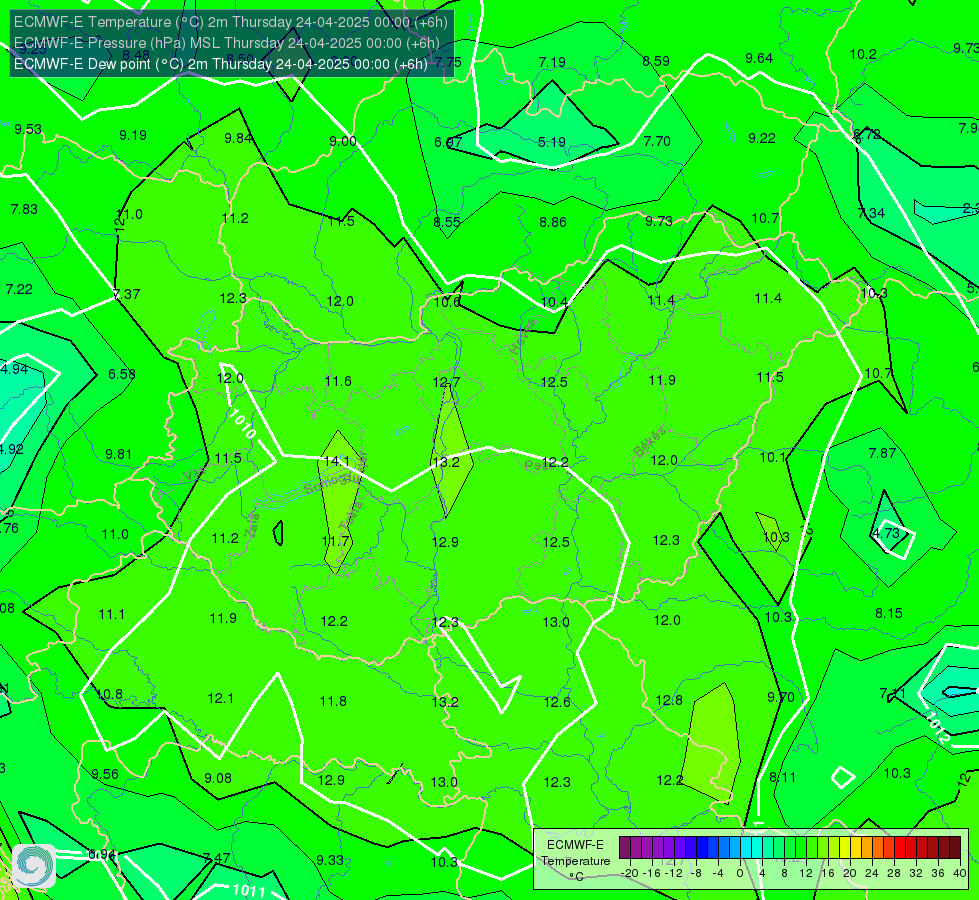Click the 9.64 temperature value

(759, 58)
